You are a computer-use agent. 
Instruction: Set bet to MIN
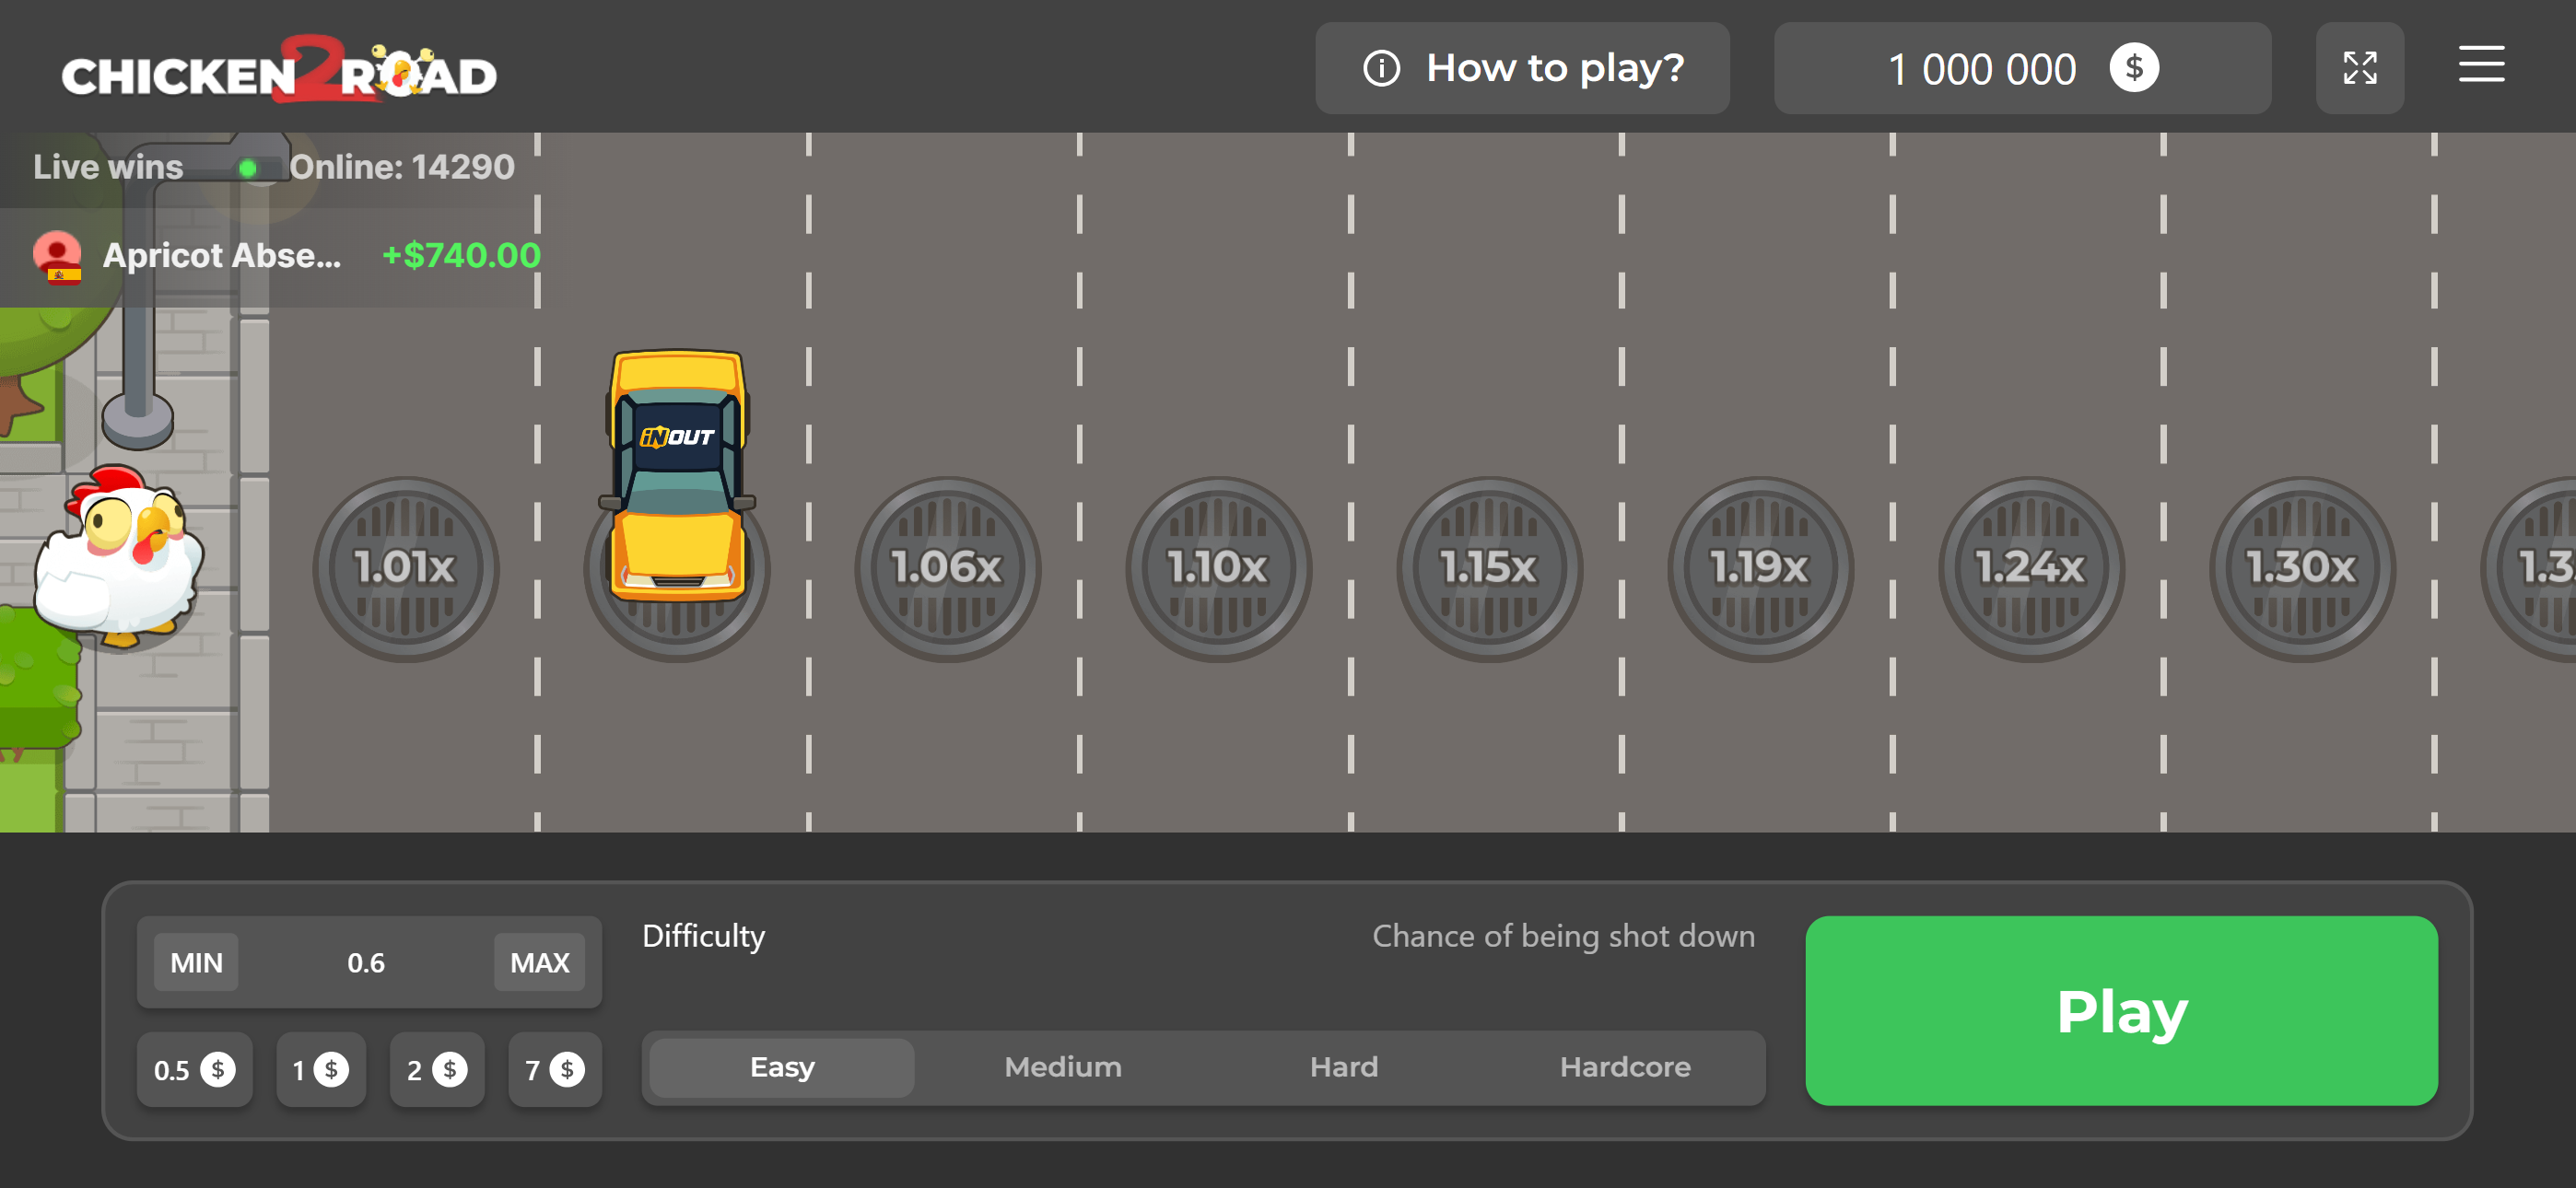tap(196, 962)
